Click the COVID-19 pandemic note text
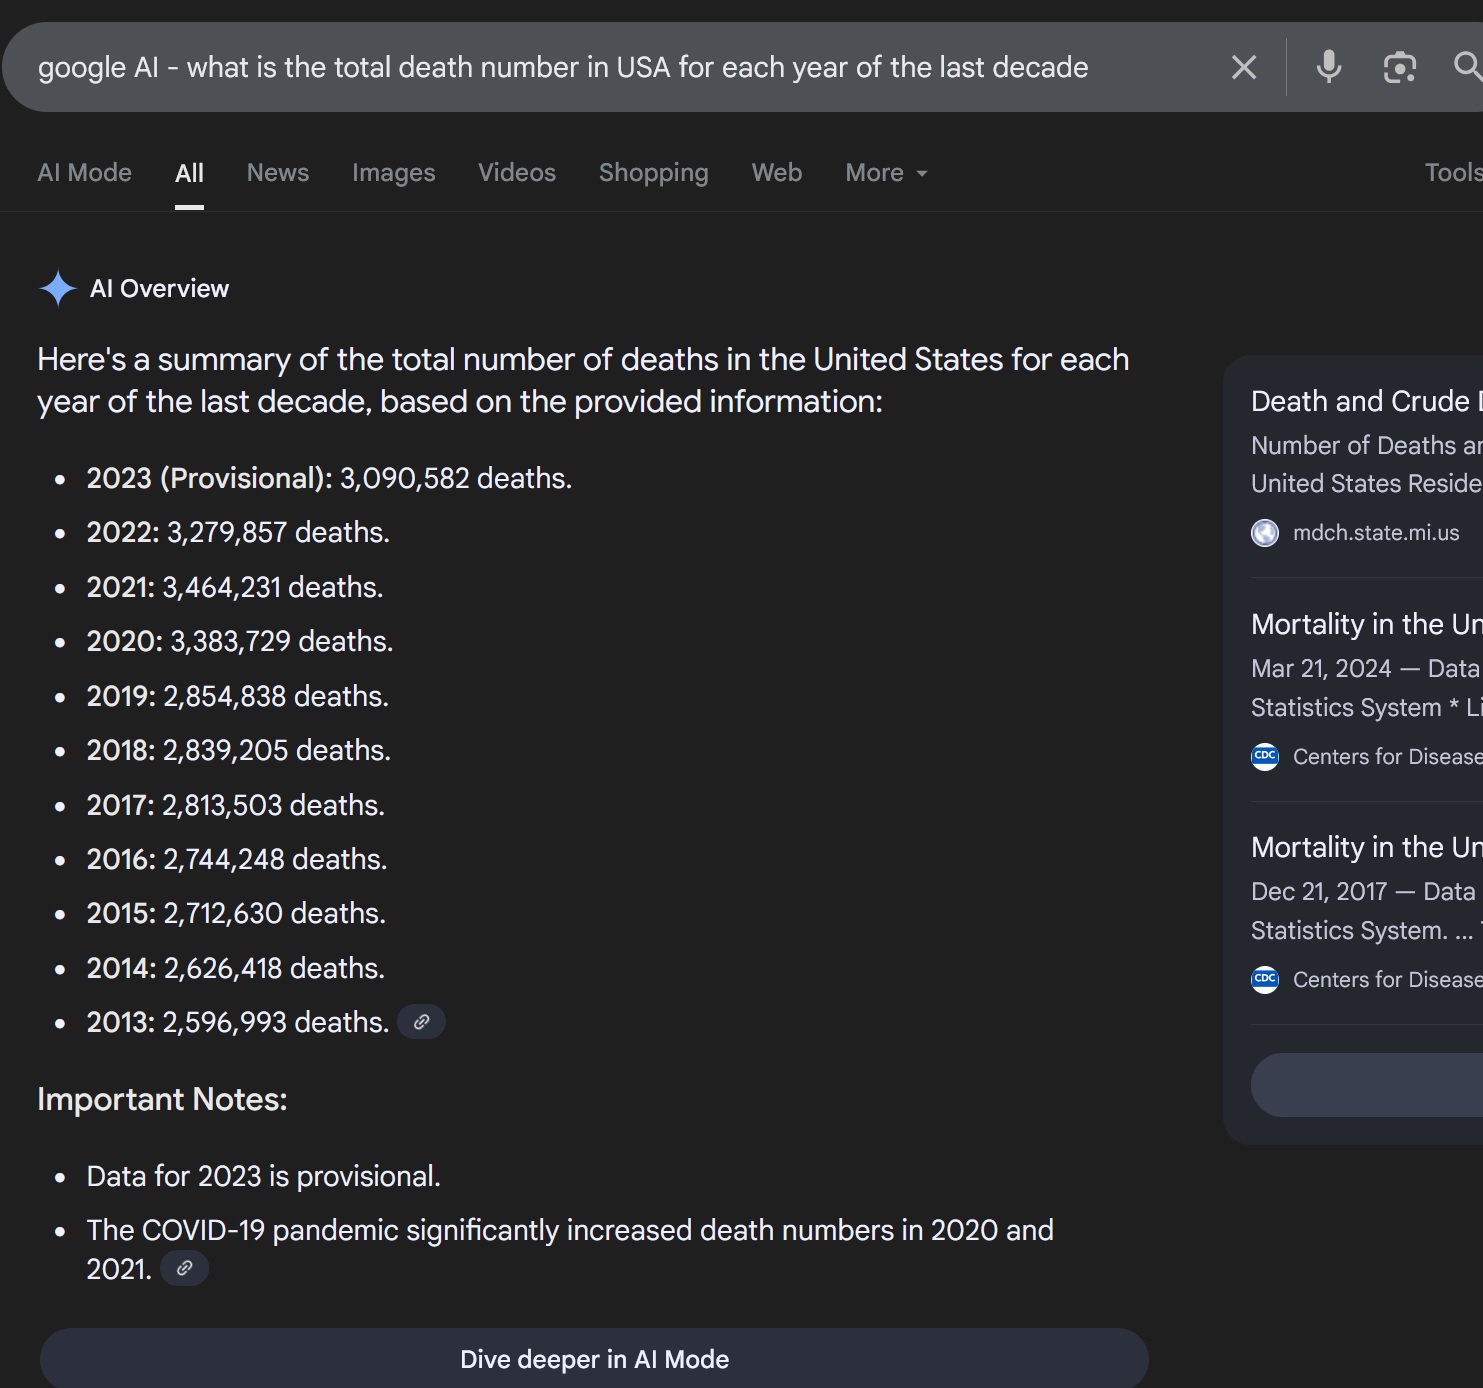1483x1388 pixels. coord(570,1249)
